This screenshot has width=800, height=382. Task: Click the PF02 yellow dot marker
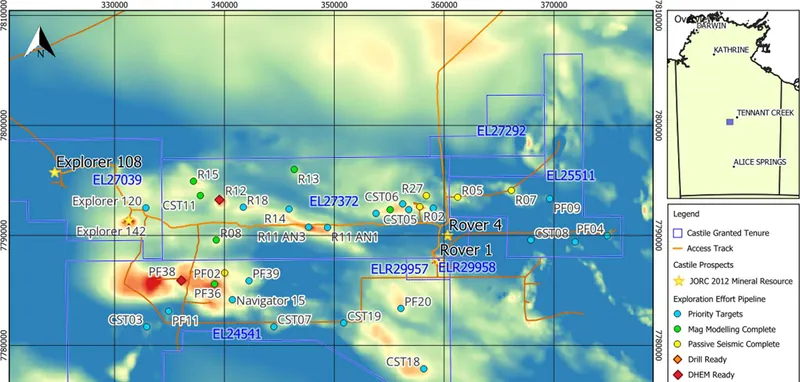(x=224, y=273)
